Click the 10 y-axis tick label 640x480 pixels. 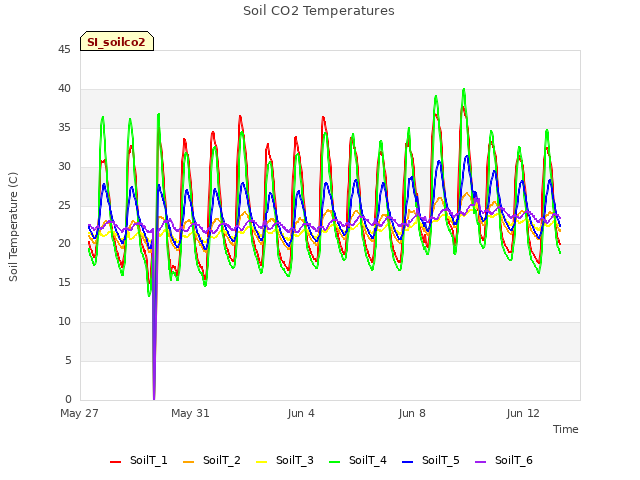tap(64, 322)
